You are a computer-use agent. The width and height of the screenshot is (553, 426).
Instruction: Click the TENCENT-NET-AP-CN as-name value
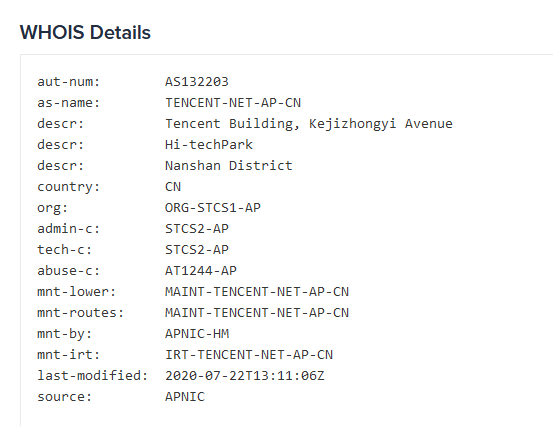point(233,103)
